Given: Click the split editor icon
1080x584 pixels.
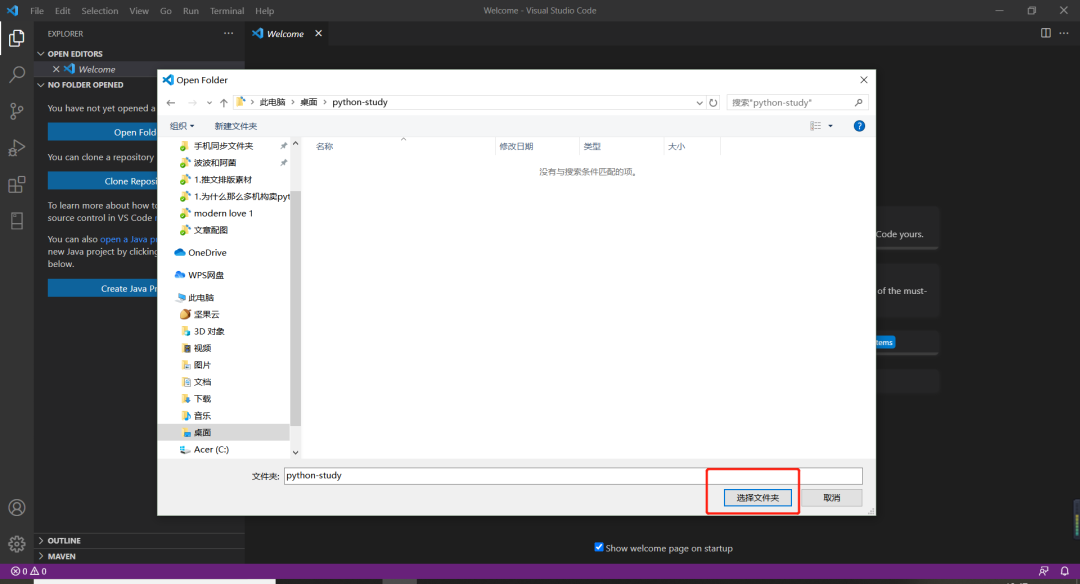Looking at the screenshot, I should 1046,33.
